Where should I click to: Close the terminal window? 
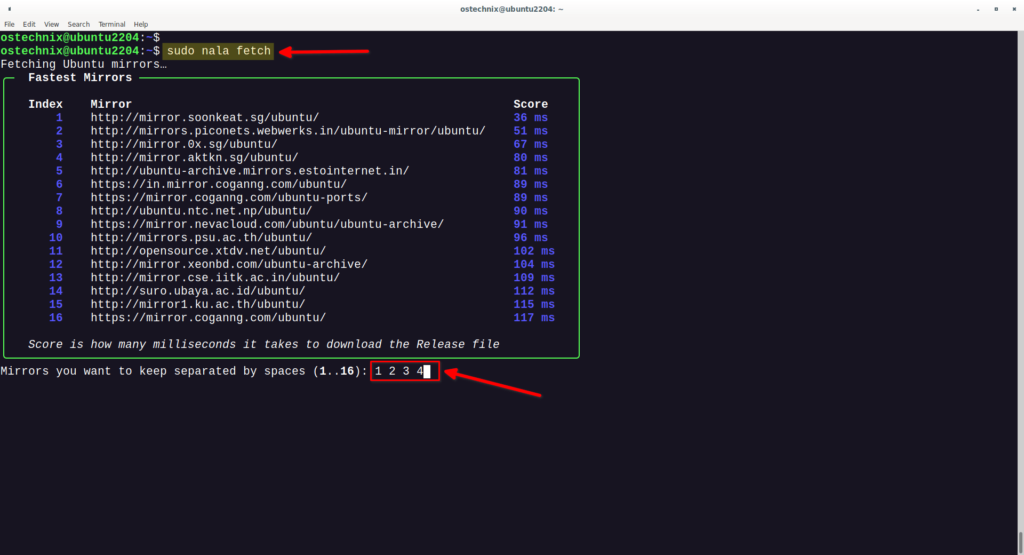[1014, 9]
